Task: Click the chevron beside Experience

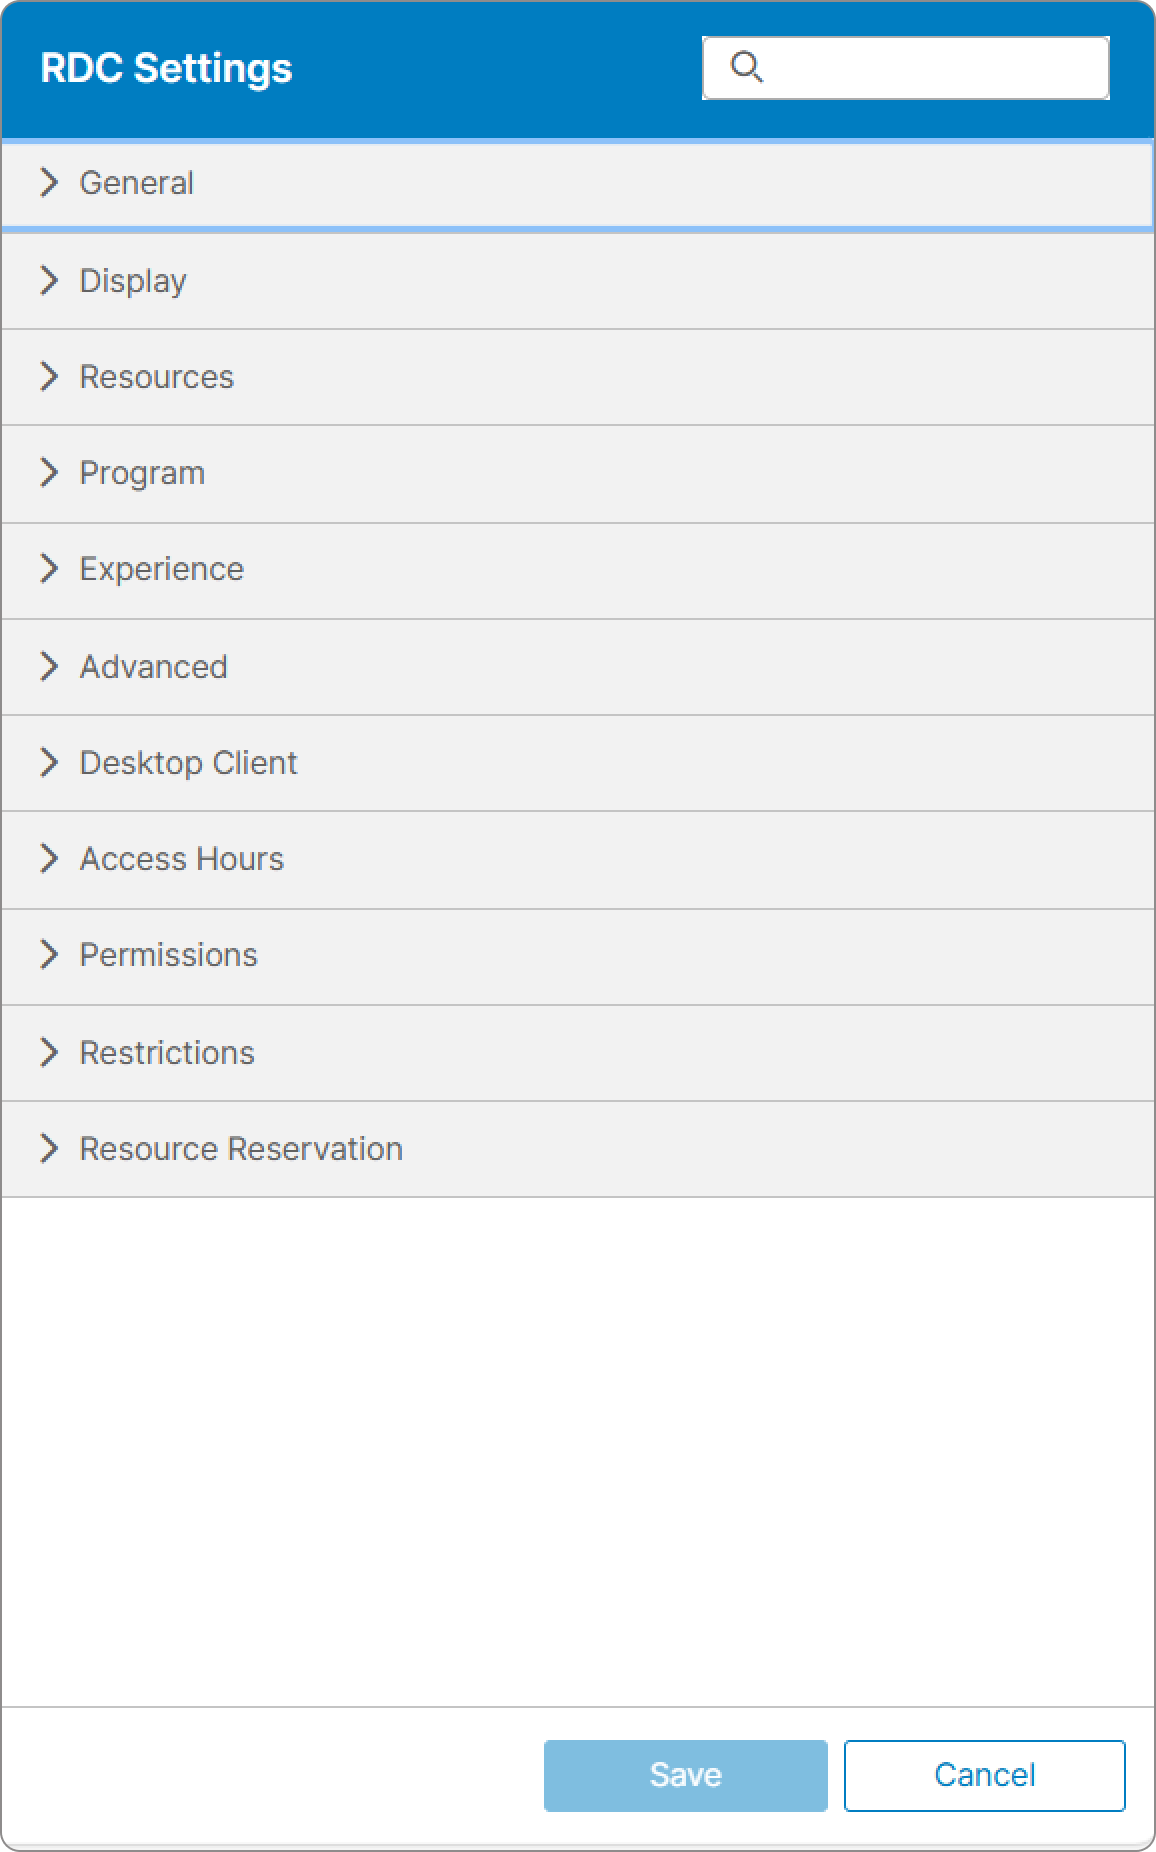Action: click(x=48, y=568)
